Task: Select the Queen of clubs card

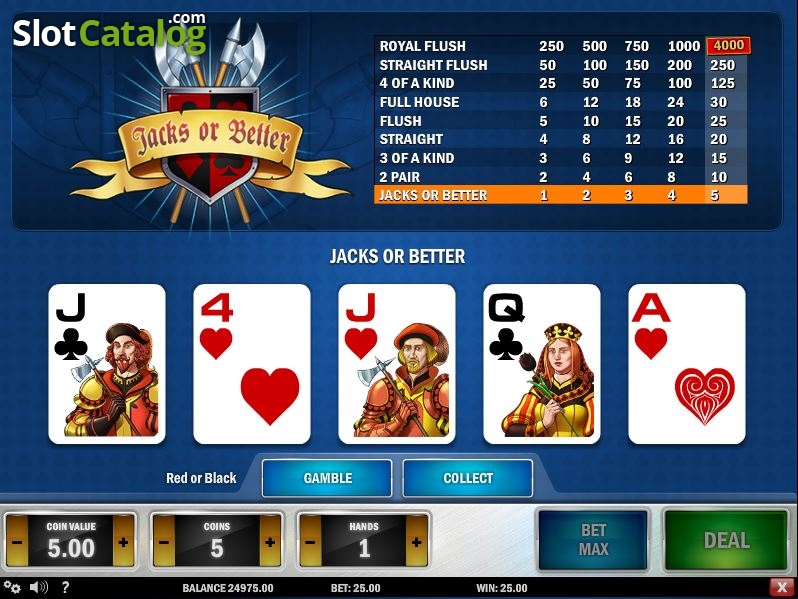Action: [x=542, y=364]
